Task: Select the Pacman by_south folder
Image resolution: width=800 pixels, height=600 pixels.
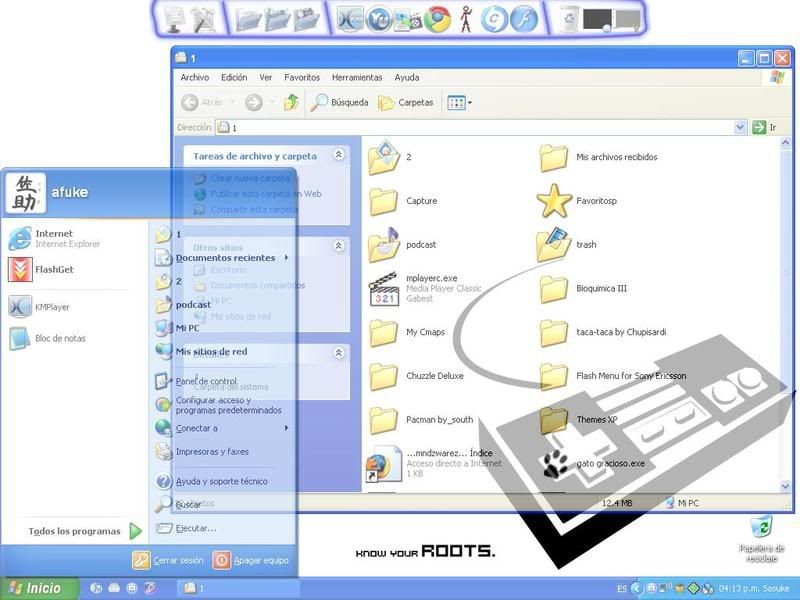Action: [x=421, y=420]
